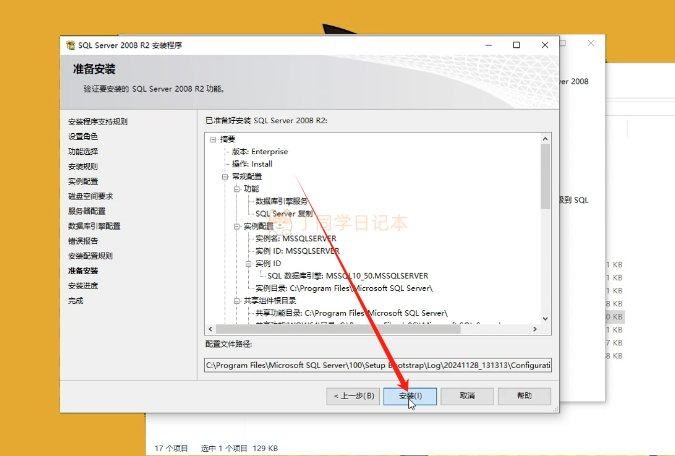This screenshot has width=675, height=456.
Task: Click 数据库引擎配置 step in sidebar
Action: (x=94, y=226)
